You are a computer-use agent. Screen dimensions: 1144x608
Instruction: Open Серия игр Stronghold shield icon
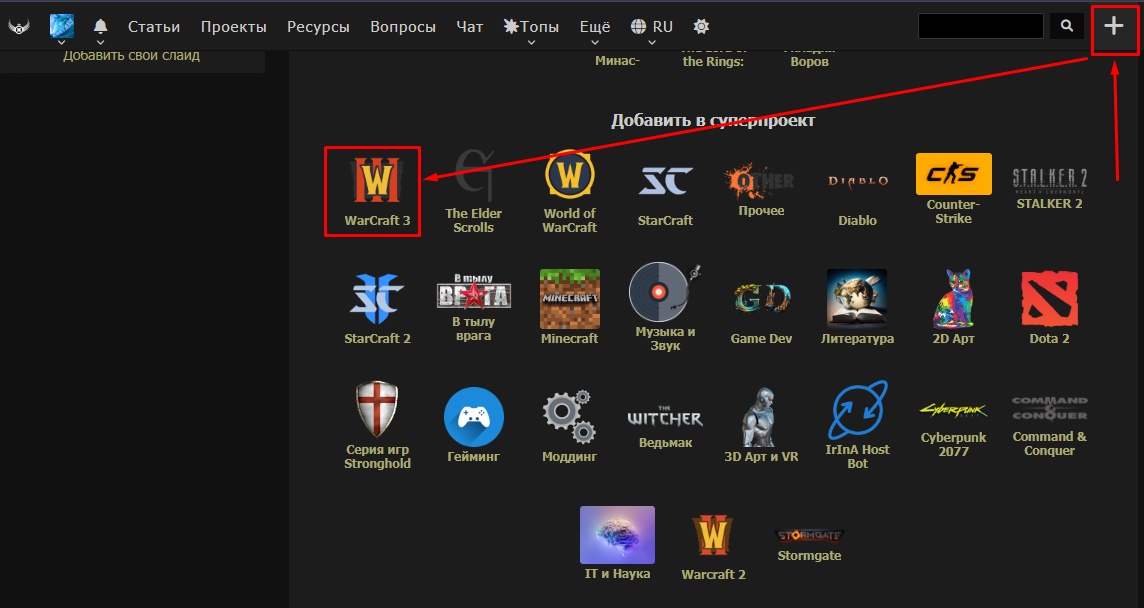click(377, 409)
